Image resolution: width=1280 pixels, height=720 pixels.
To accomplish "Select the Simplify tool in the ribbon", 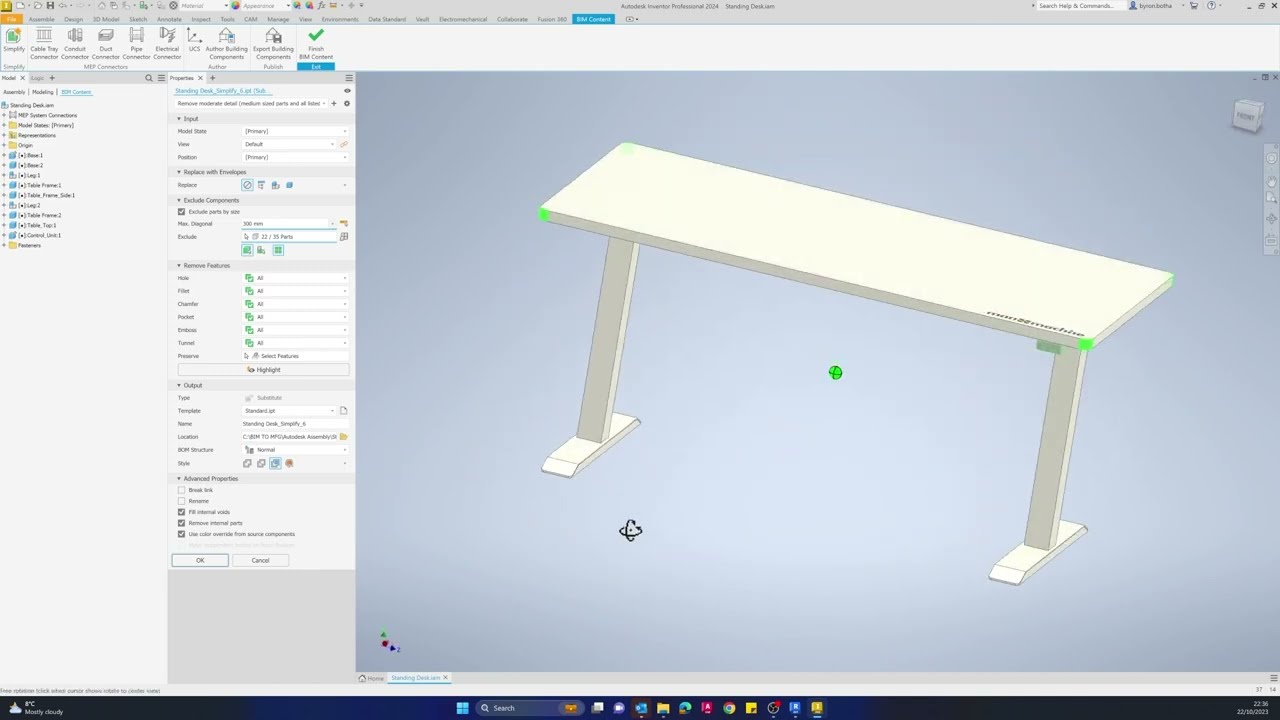I will pyautogui.click(x=14, y=42).
